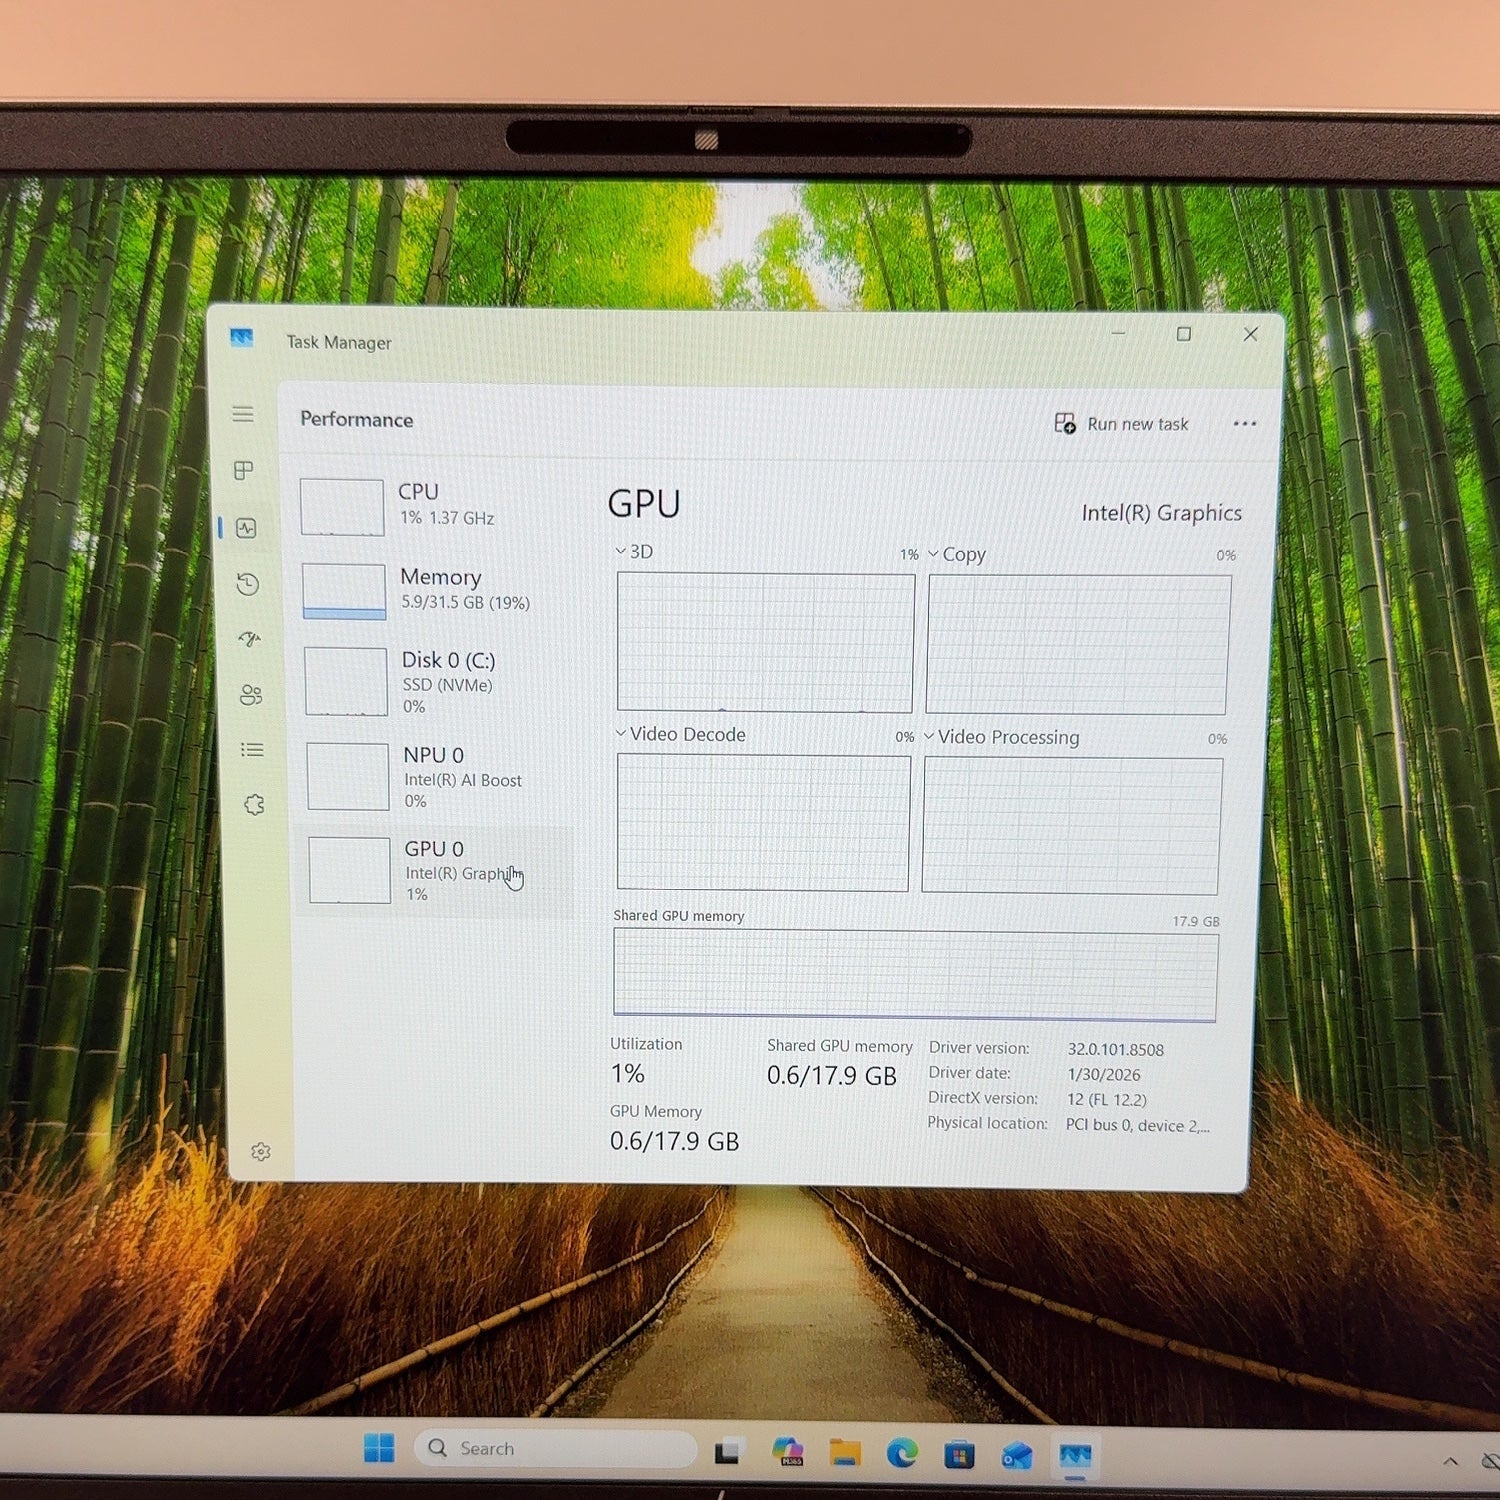Select the NPU 0 performance item
Screen dimensions: 1500x1500
pyautogui.click(x=440, y=776)
